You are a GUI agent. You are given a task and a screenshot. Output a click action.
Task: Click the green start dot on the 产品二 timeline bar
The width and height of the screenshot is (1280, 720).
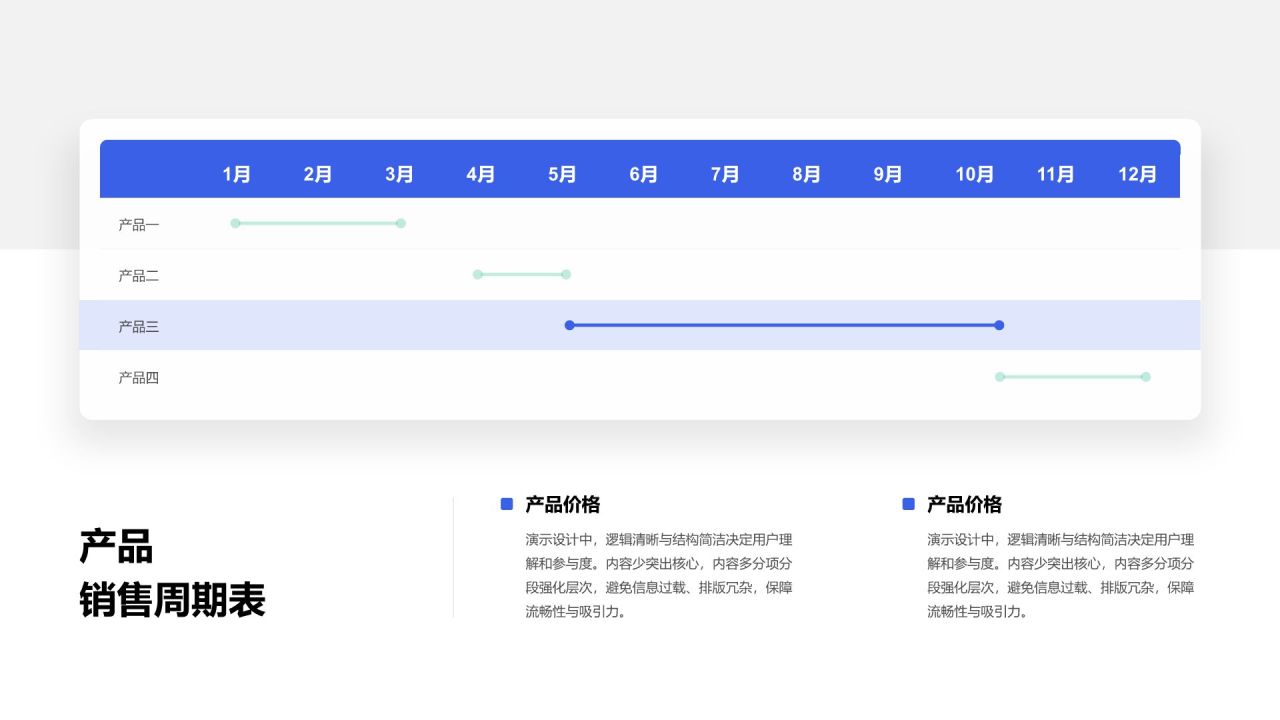(477, 274)
